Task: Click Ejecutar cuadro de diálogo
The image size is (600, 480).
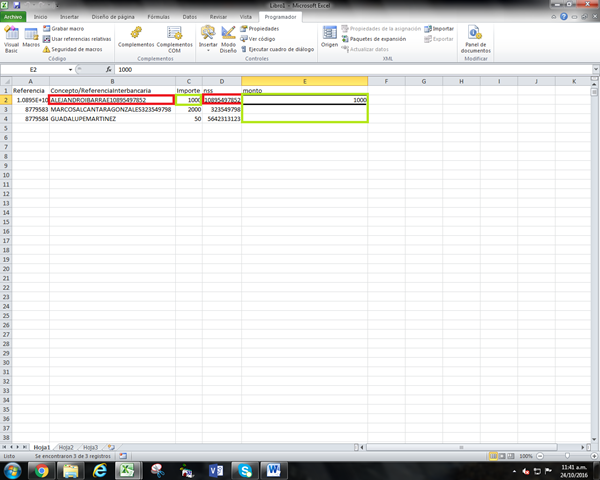Action: pos(277,49)
